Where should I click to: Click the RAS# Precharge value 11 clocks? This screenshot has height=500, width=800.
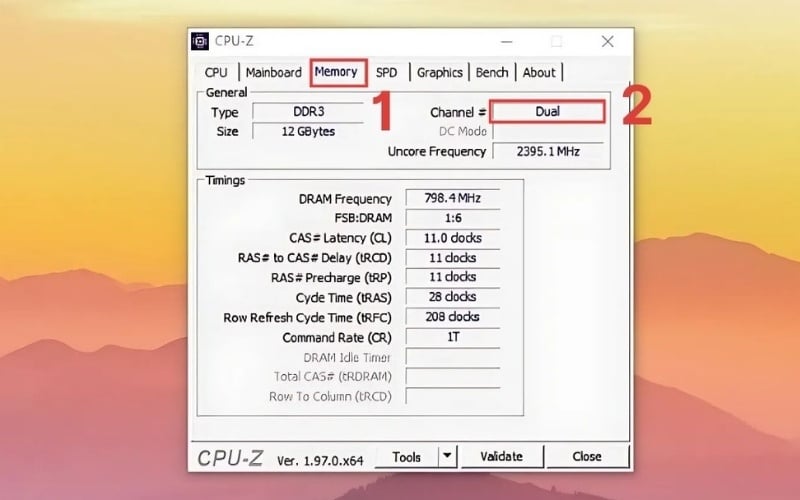(x=453, y=277)
